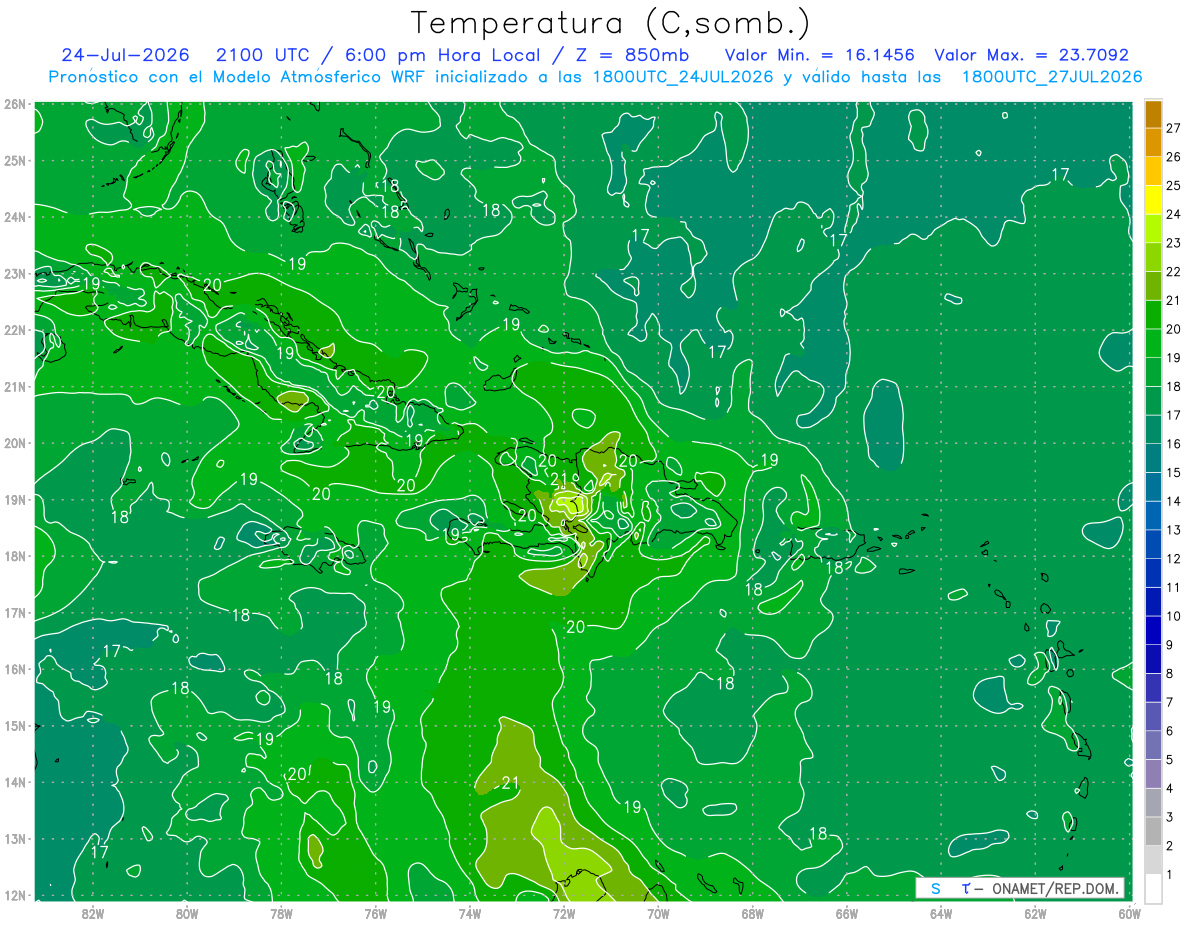Click latitude axis label "19N"
The width and height of the screenshot is (1200, 927).
15,500
